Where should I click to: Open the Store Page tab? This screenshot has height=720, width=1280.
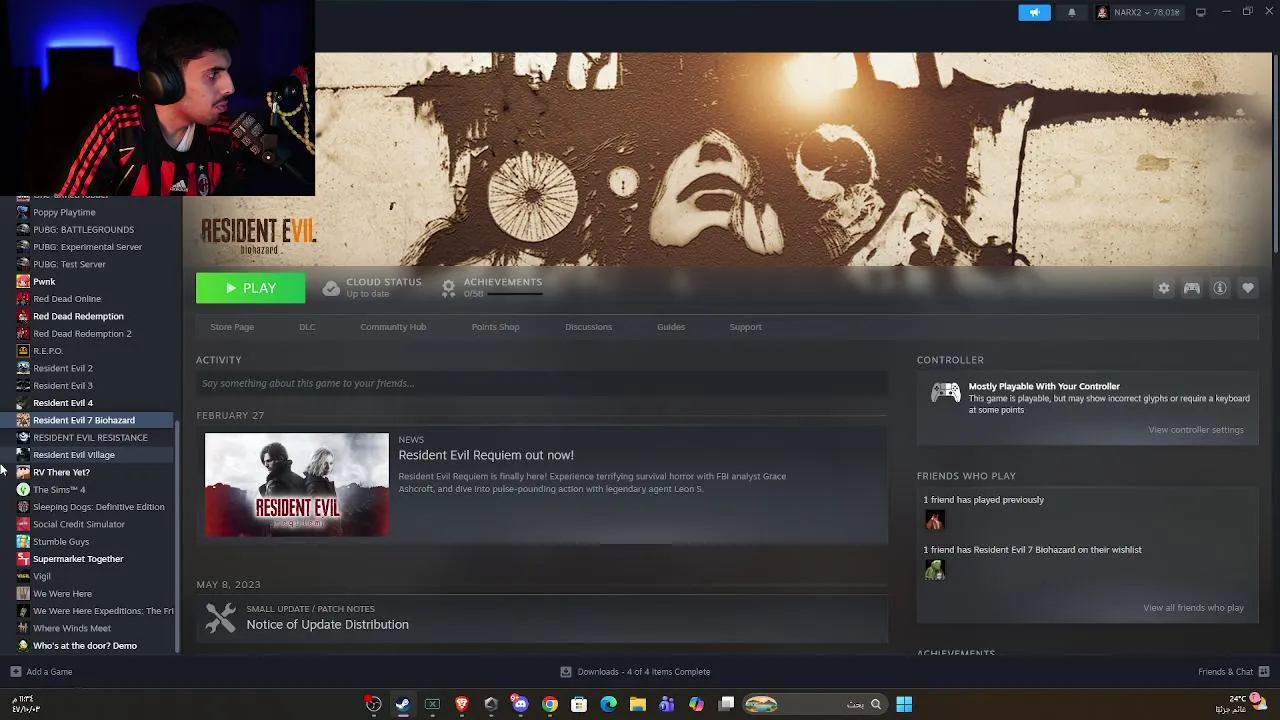(232, 327)
